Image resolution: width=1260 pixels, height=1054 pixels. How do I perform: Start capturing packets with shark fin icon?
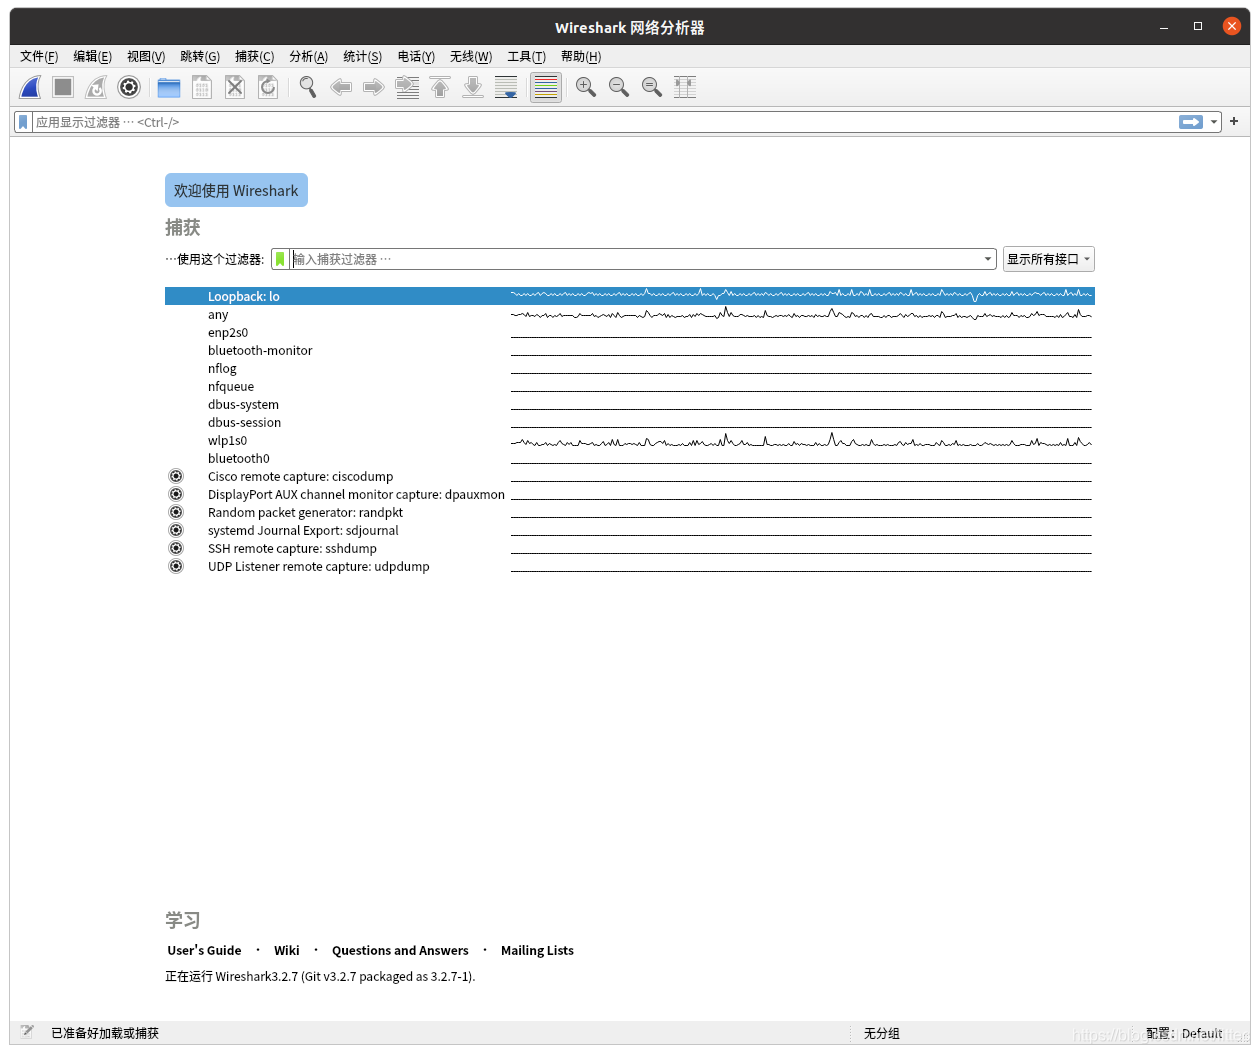[x=31, y=87]
